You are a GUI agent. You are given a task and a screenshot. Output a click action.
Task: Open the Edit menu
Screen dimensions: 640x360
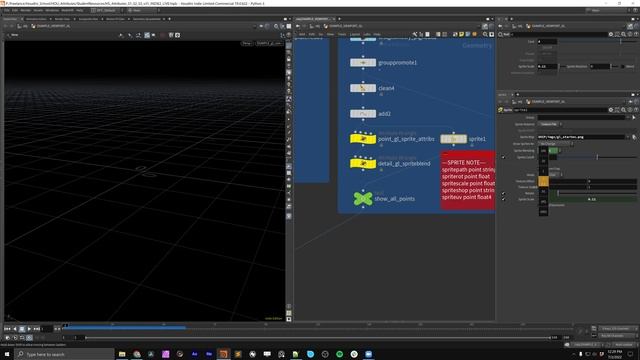[x=15, y=10]
